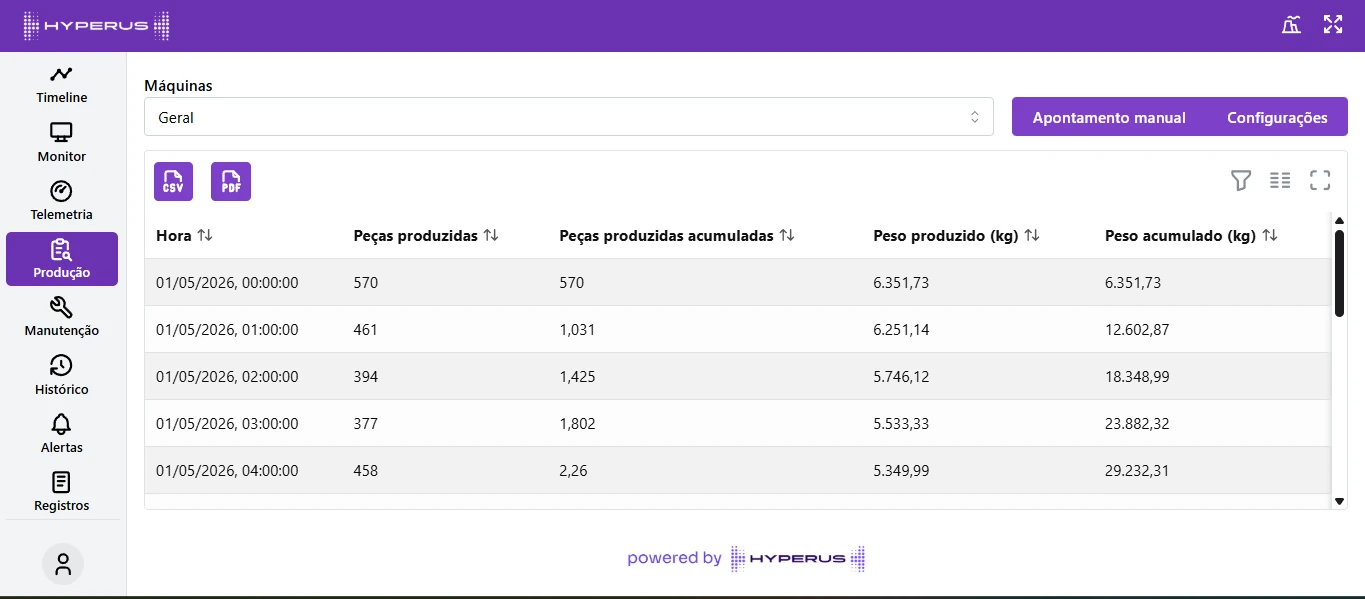Sort by Peso produzido (kg) arrows
Image resolution: width=1365 pixels, height=599 pixels.
click(1032, 236)
